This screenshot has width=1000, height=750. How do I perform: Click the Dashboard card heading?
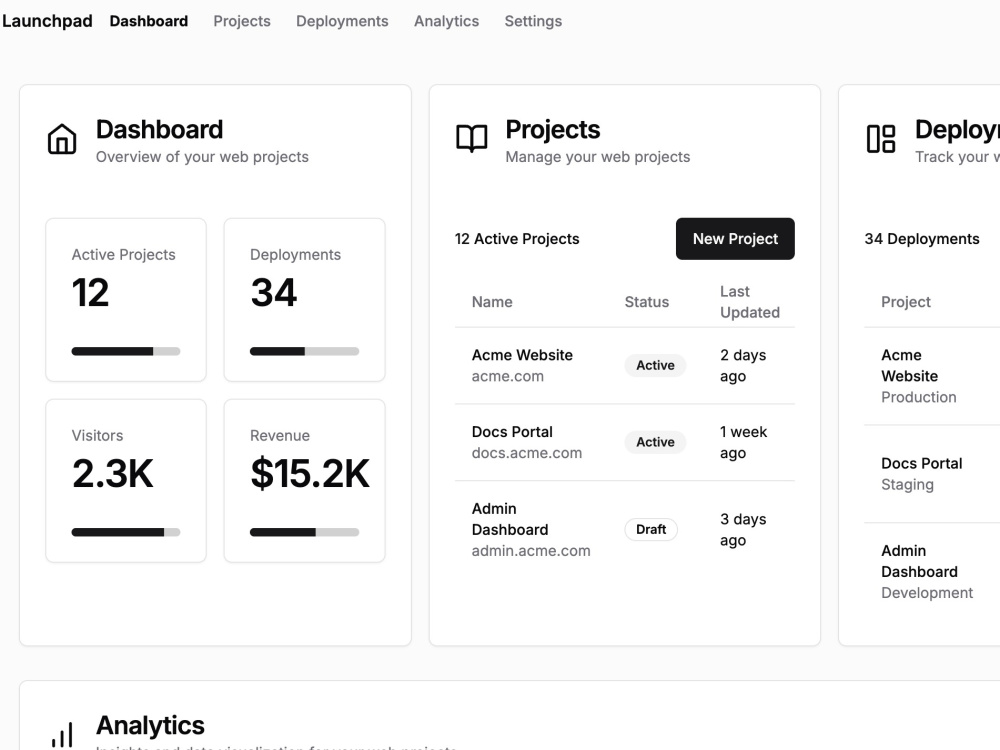coord(159,129)
